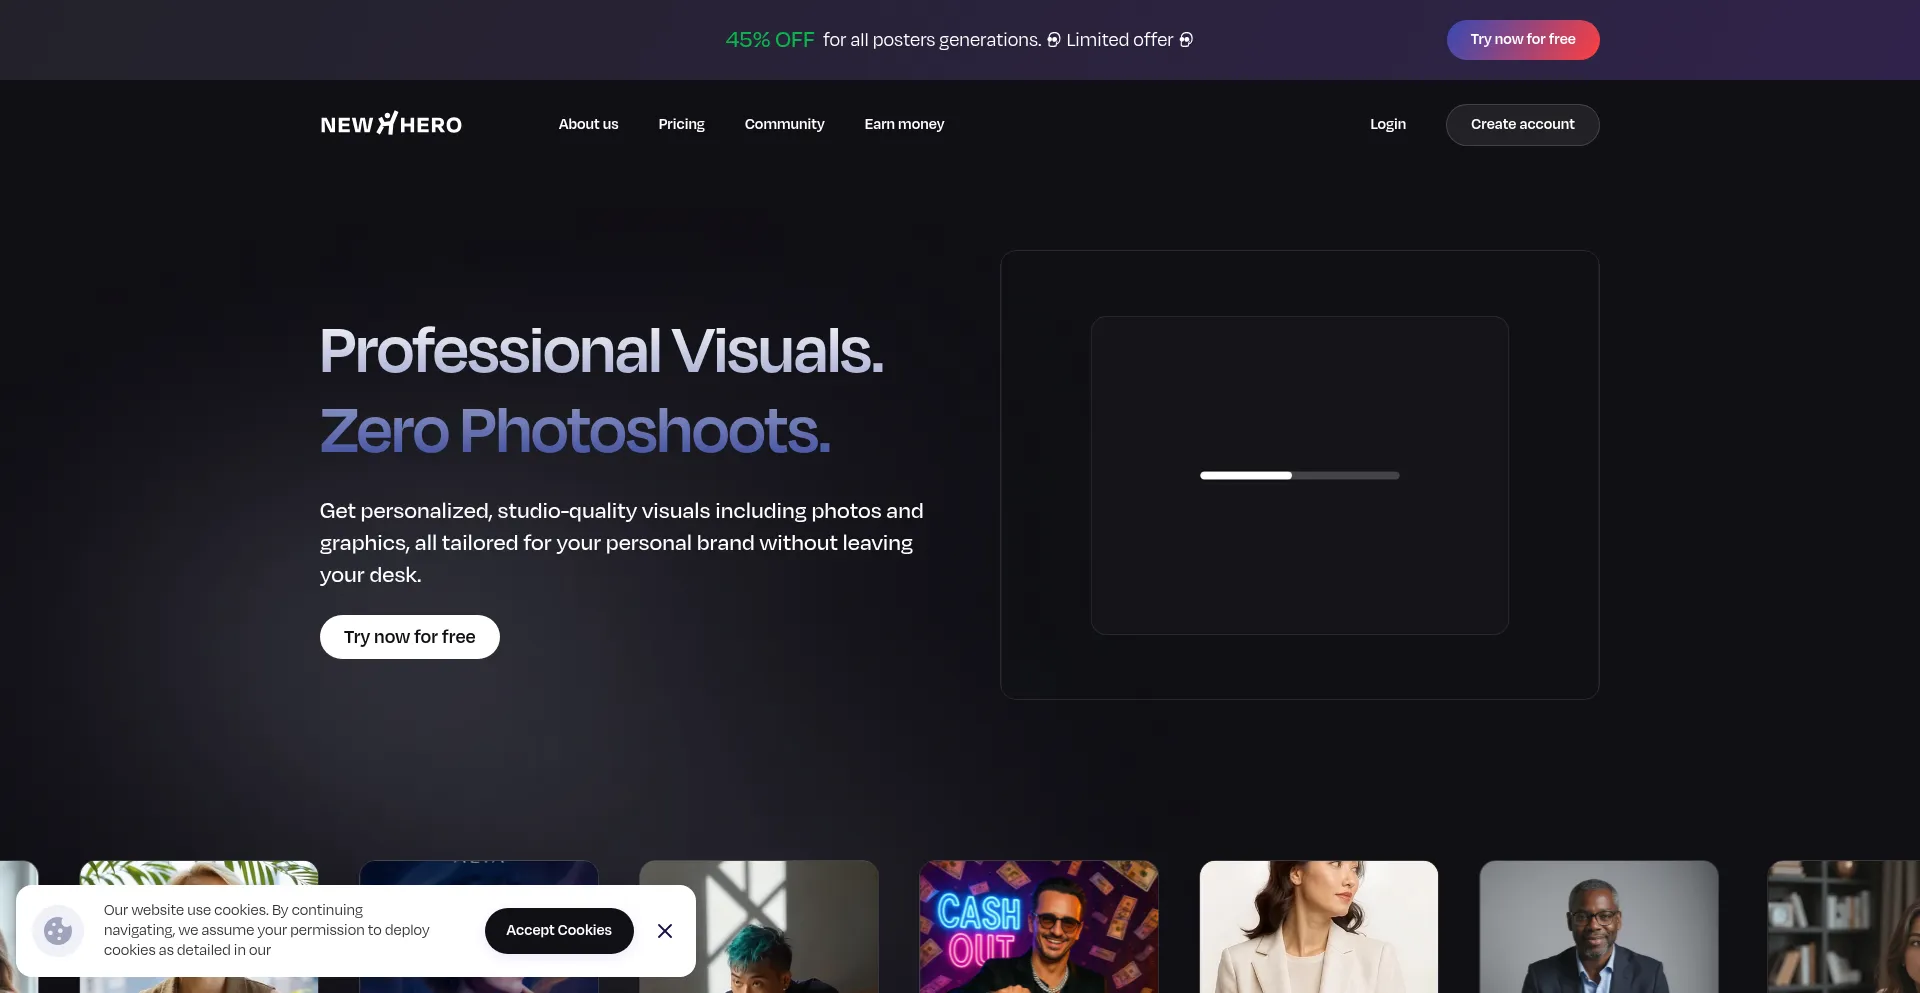
Task: Open the Pricing page
Action: 681,124
